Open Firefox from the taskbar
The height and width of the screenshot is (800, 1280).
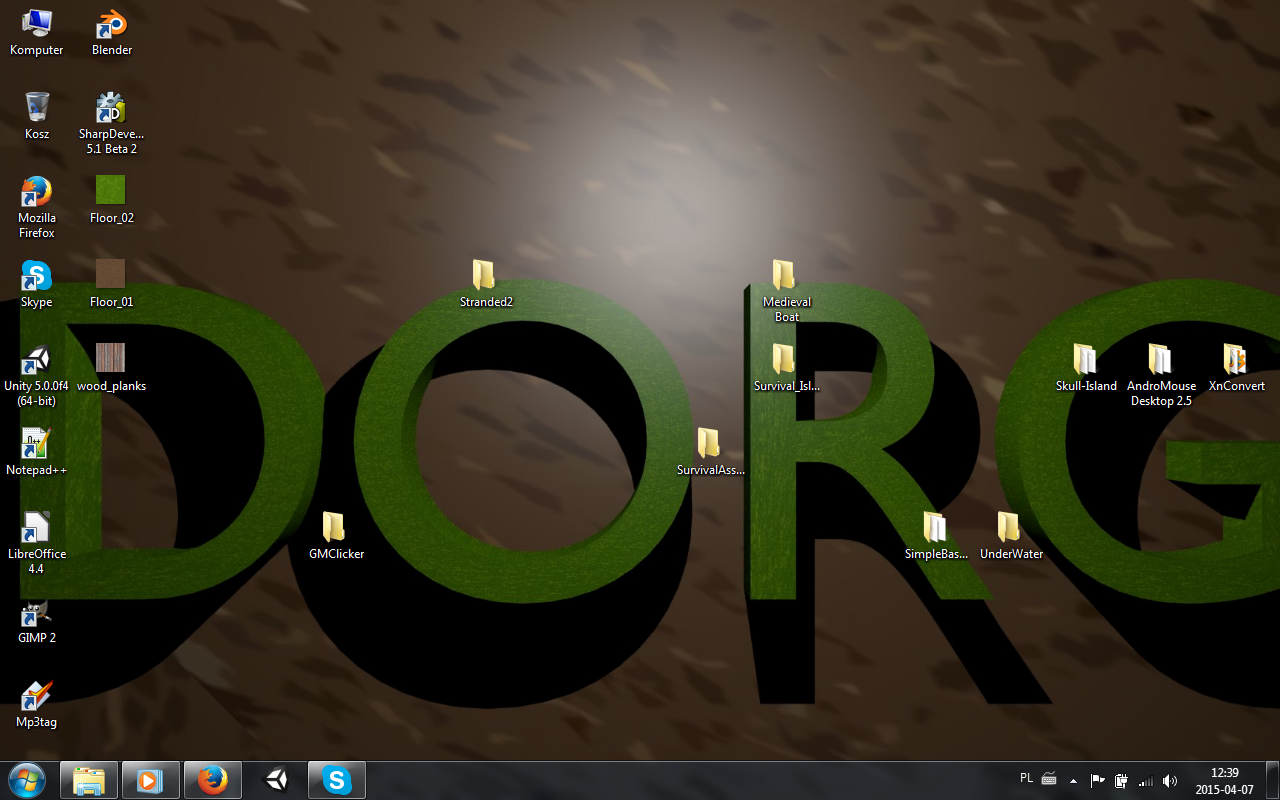pyautogui.click(x=212, y=780)
